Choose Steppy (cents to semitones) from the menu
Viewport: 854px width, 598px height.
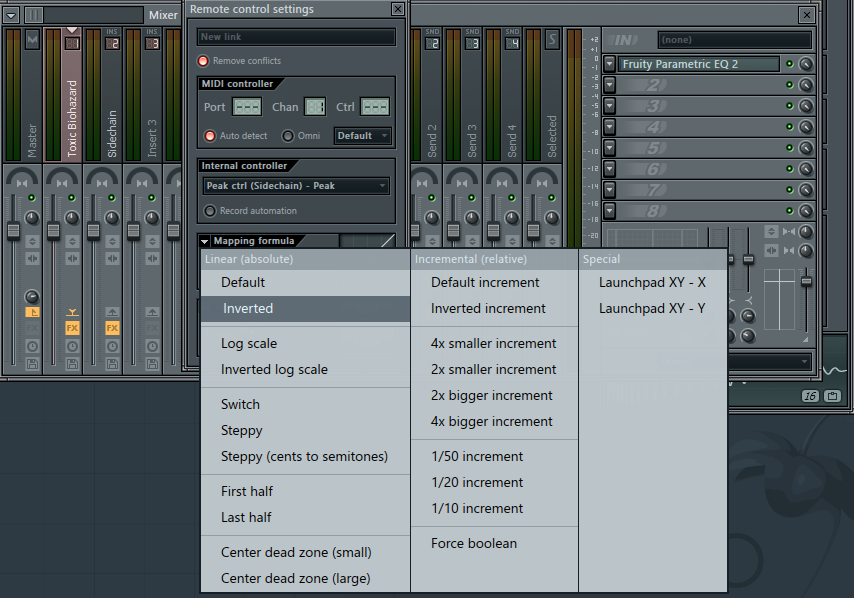306,456
